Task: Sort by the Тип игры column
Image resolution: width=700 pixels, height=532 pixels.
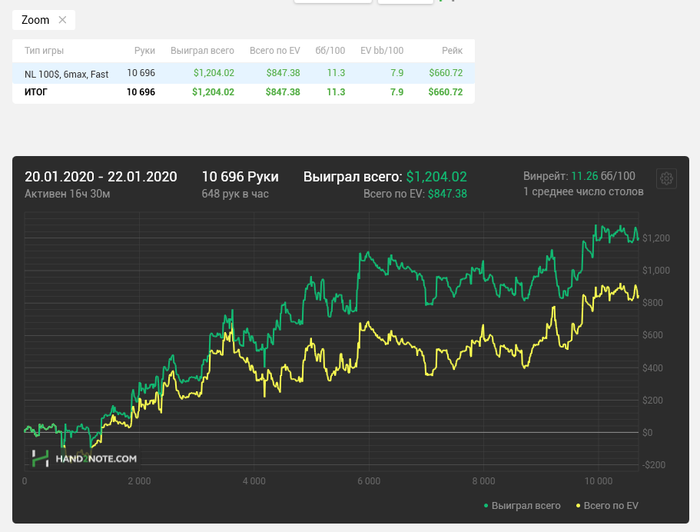Action: [44, 51]
